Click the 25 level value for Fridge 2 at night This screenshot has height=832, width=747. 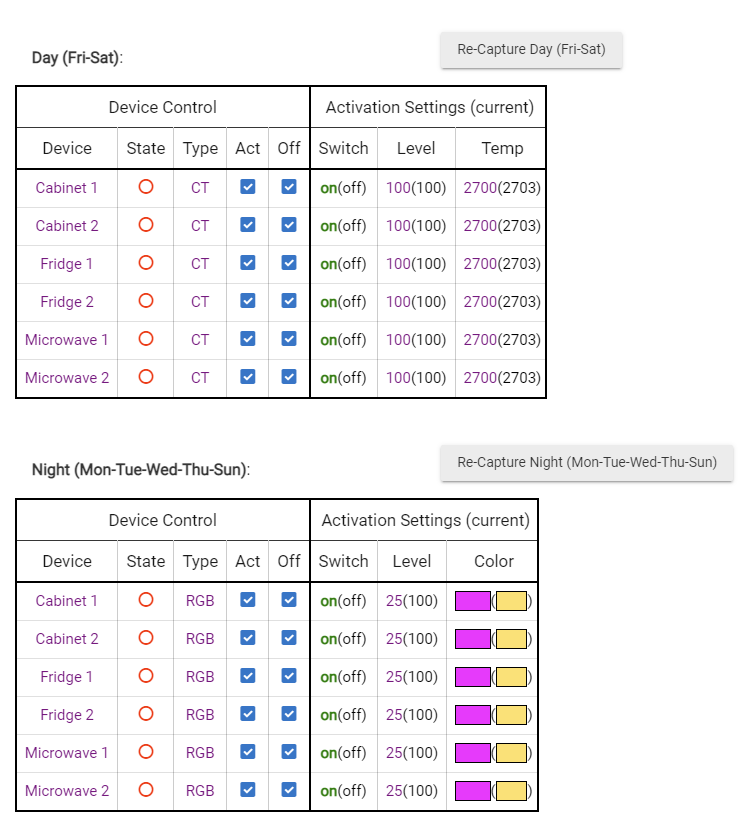[x=394, y=715]
